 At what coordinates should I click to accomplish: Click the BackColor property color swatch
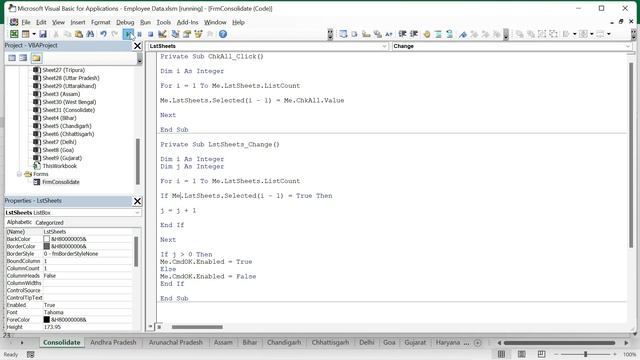[x=47, y=239]
